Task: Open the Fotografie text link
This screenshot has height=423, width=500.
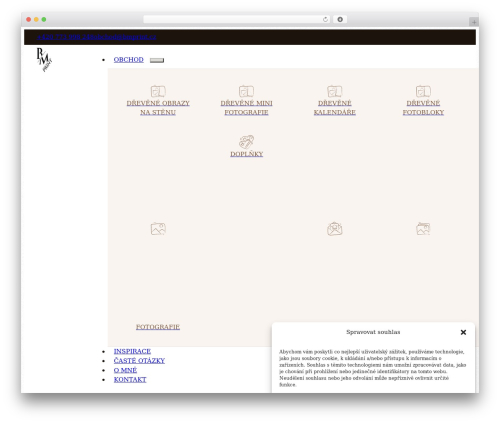Action: [x=158, y=327]
